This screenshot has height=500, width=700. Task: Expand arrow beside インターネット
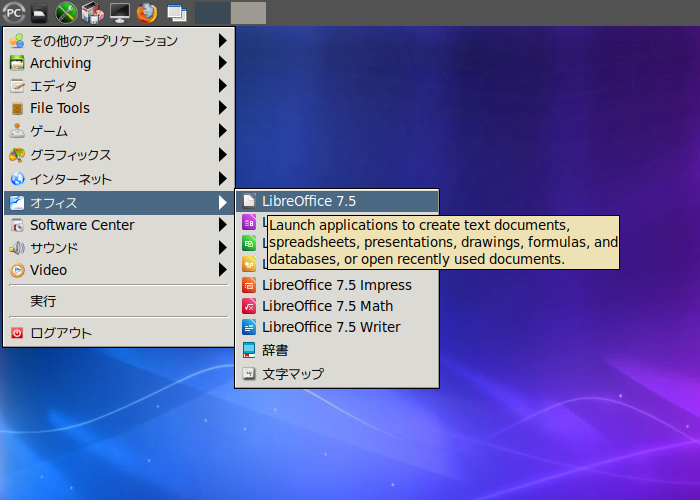(x=222, y=179)
